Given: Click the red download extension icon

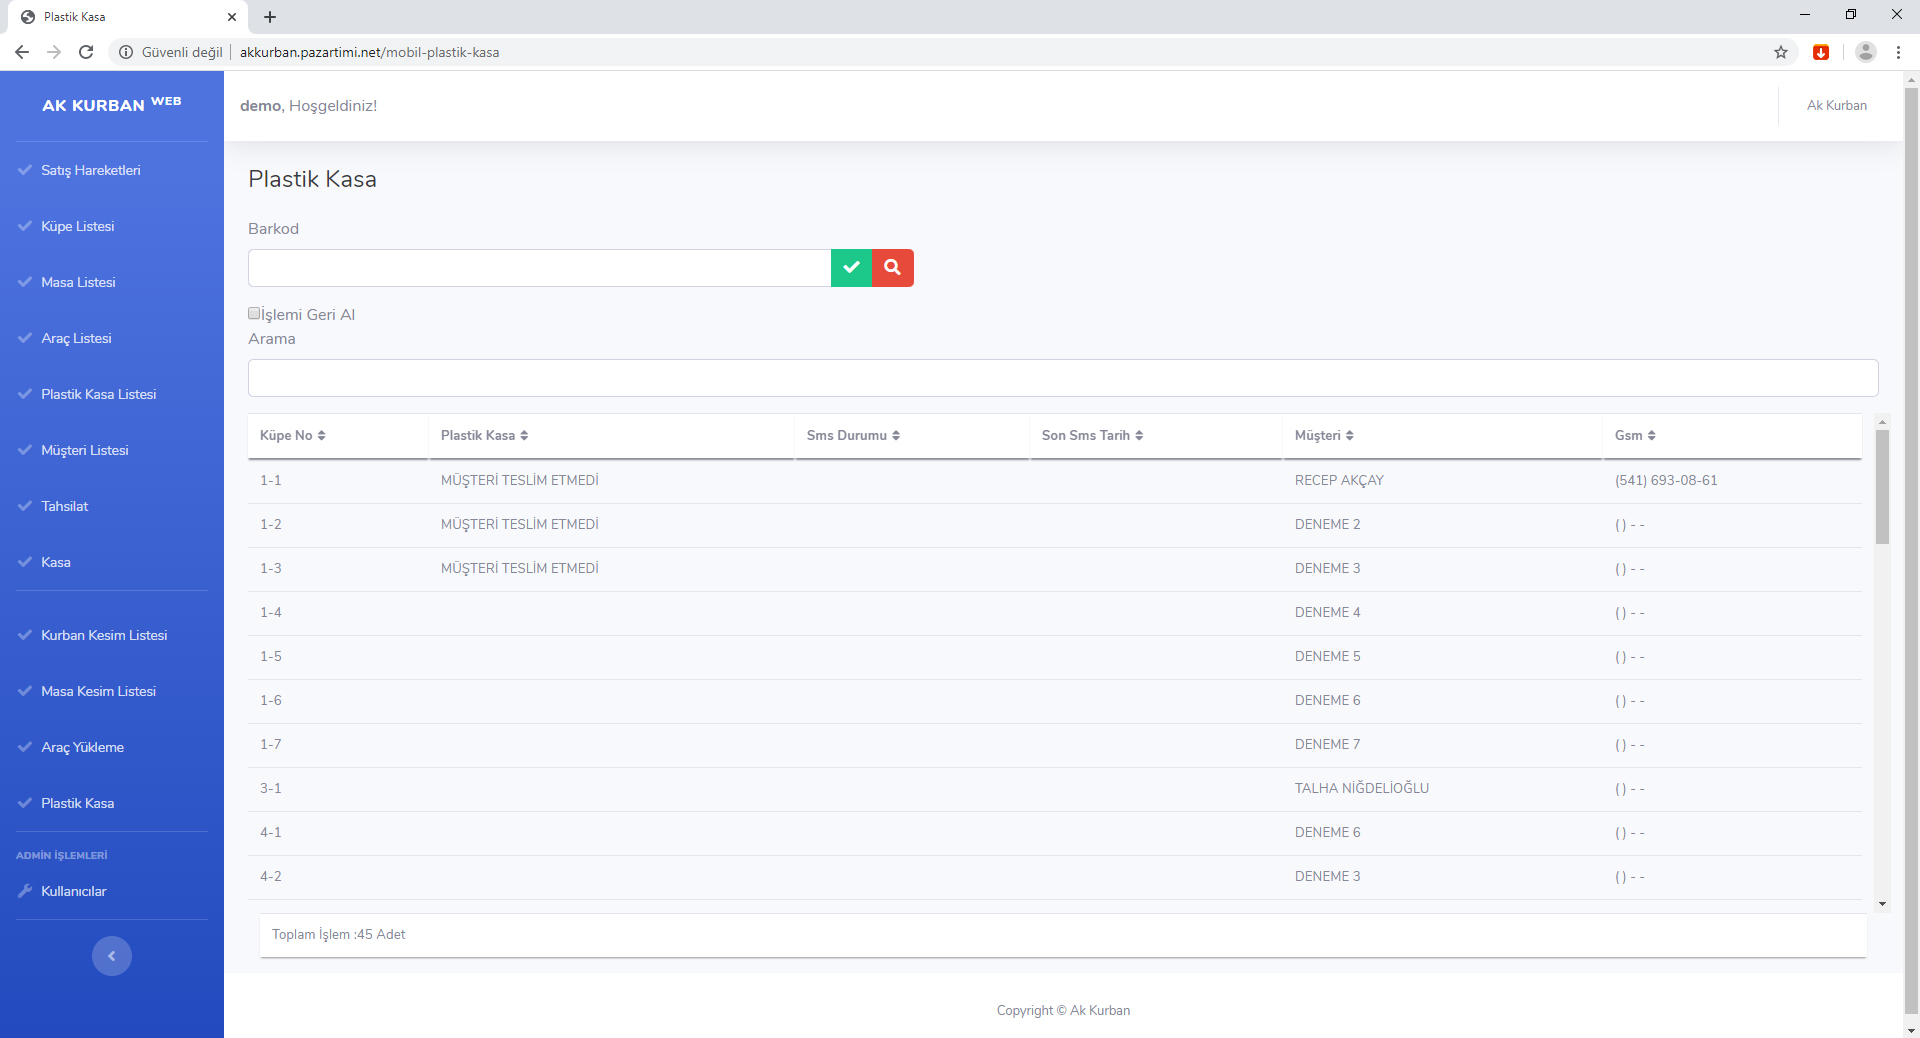Looking at the screenshot, I should pyautogui.click(x=1821, y=52).
